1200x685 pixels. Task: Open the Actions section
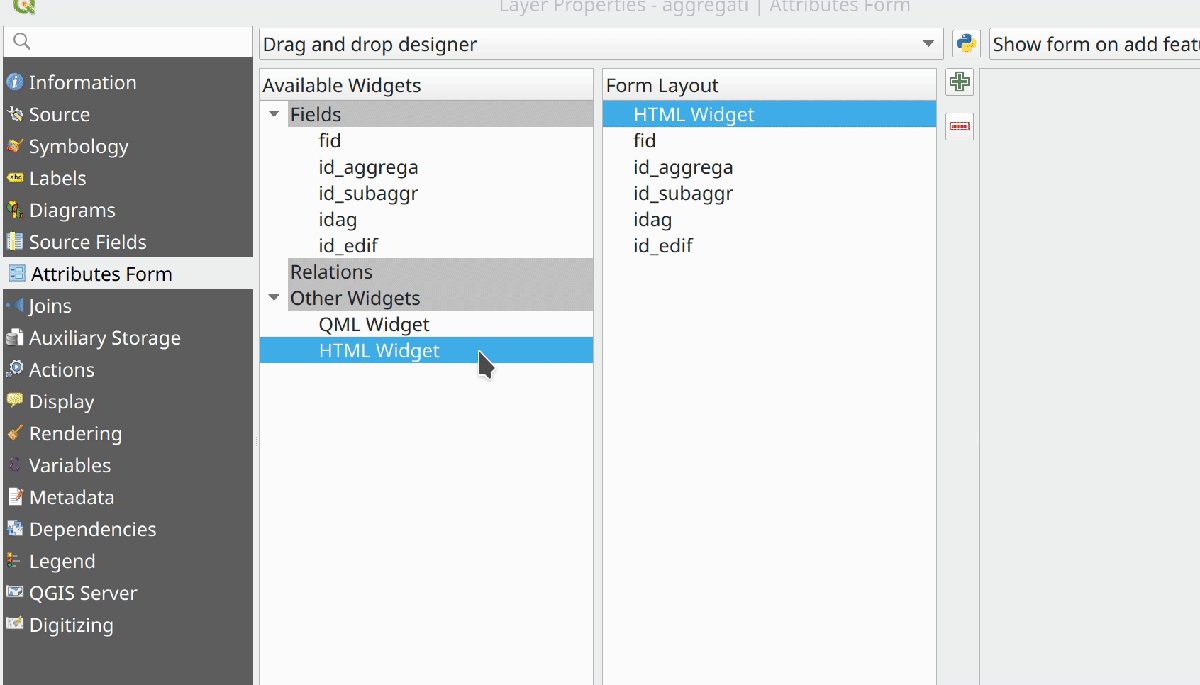coord(61,370)
